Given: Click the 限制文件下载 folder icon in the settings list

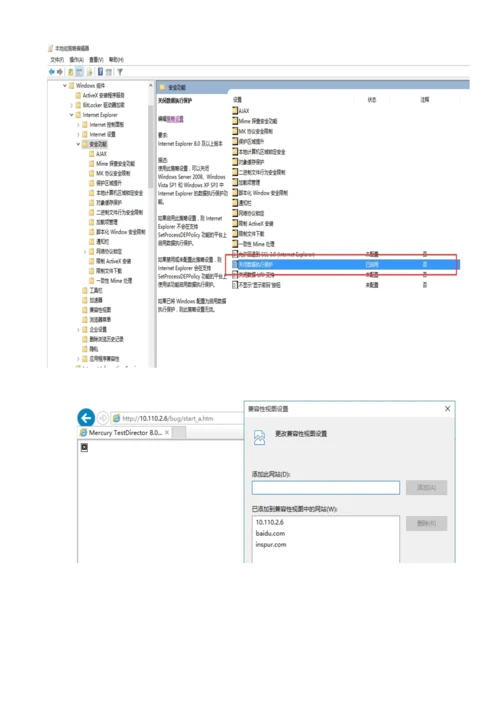Looking at the screenshot, I should (x=235, y=234).
